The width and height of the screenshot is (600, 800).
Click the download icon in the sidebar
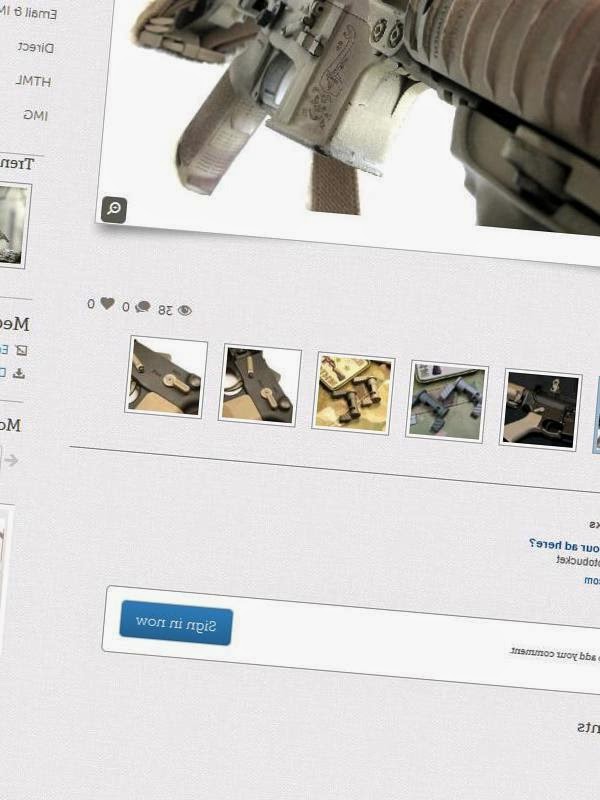click(19, 373)
